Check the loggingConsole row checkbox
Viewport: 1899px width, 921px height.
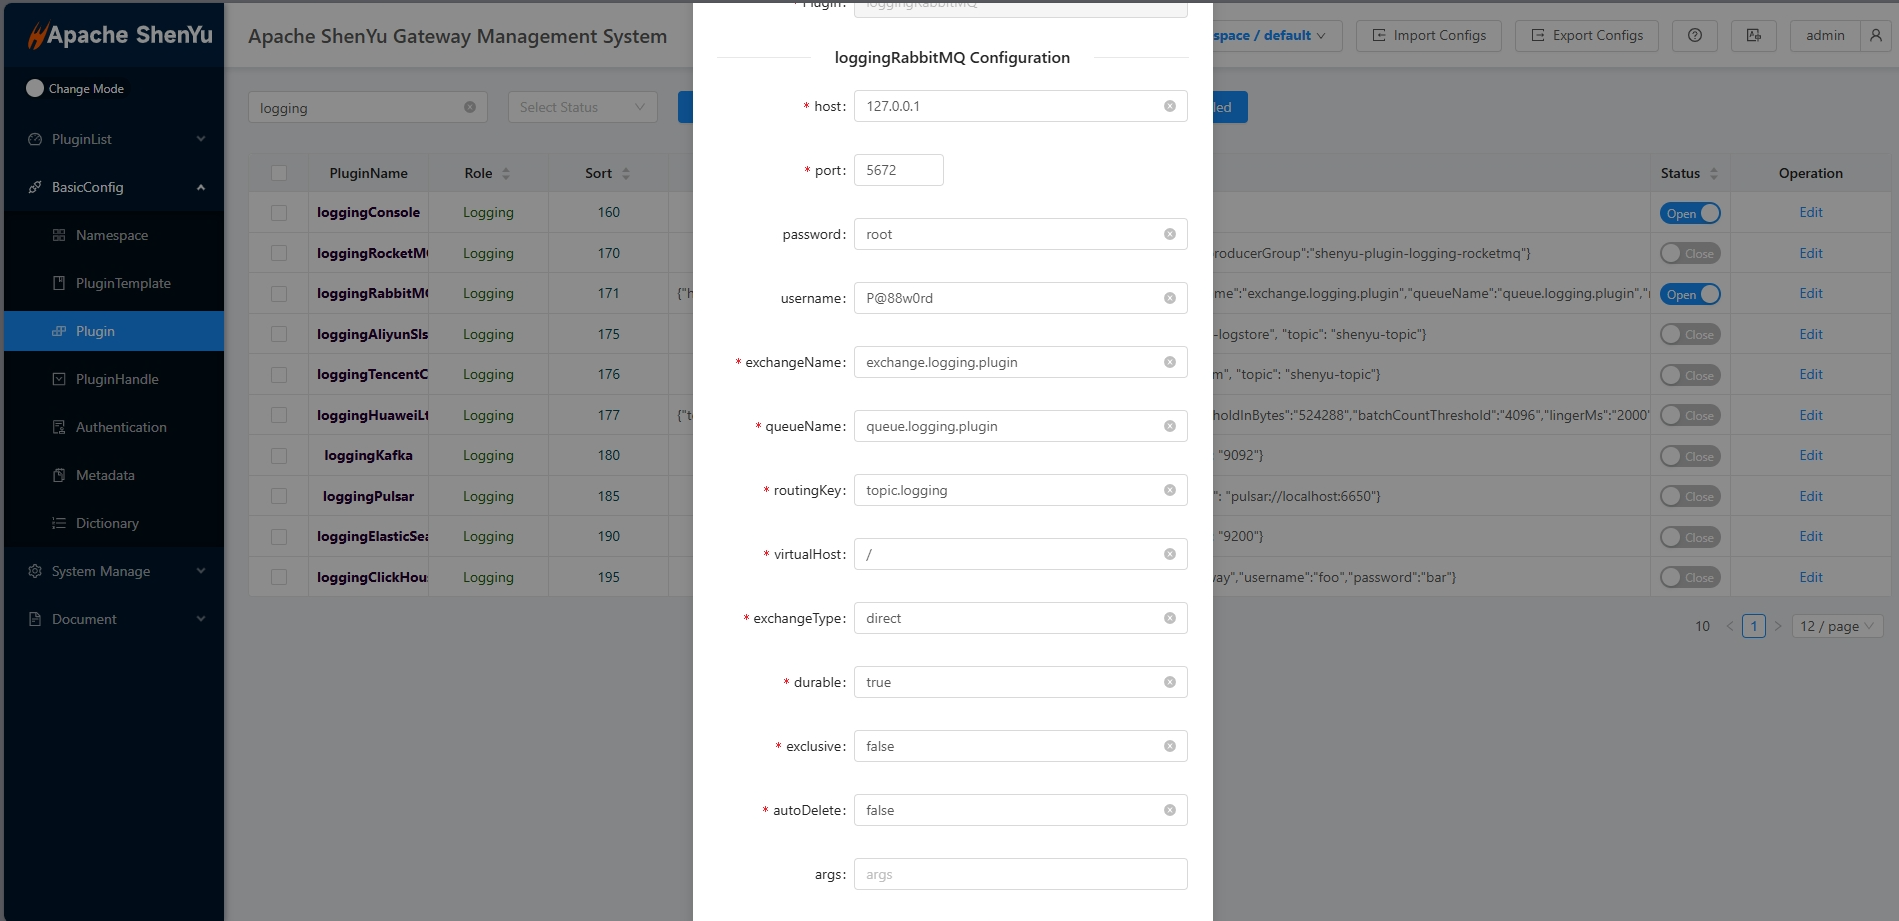tap(279, 213)
